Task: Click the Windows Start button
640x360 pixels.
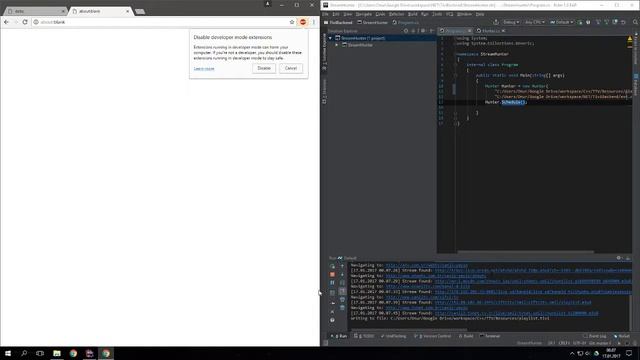Action: pyautogui.click(x=8, y=353)
